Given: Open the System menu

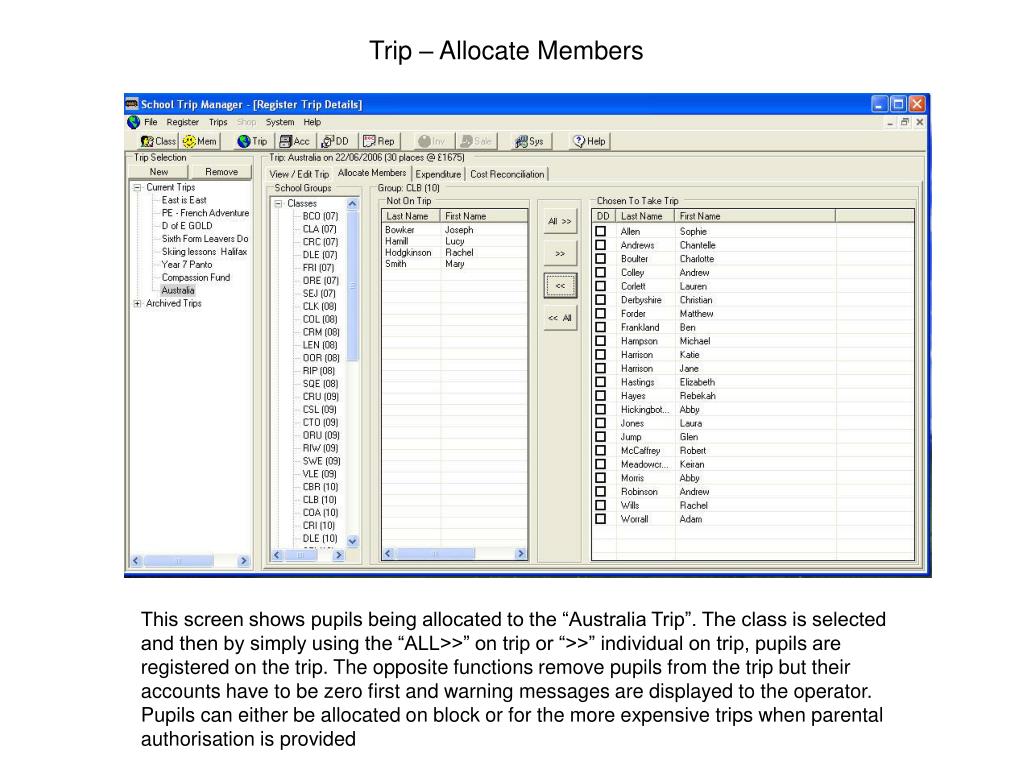Looking at the screenshot, I should (x=280, y=122).
